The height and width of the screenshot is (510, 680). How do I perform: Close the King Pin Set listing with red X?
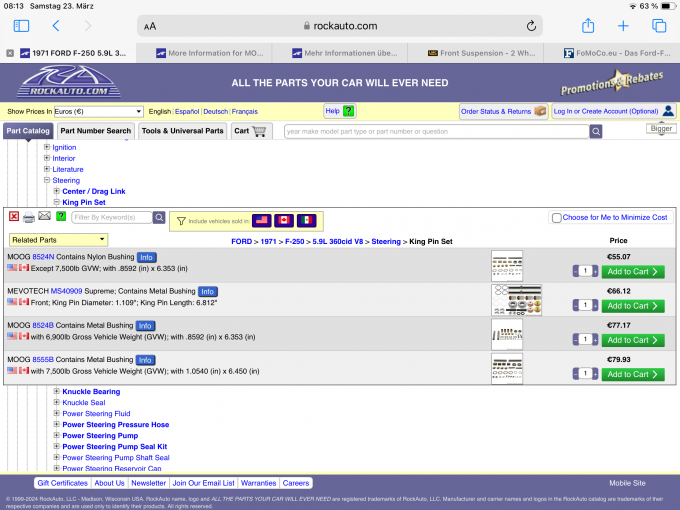(14, 216)
